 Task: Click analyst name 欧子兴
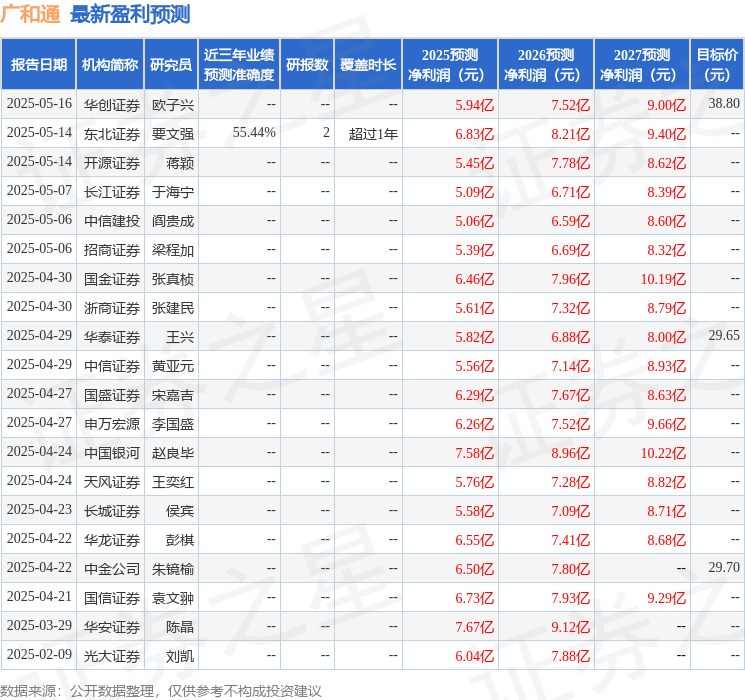point(173,105)
